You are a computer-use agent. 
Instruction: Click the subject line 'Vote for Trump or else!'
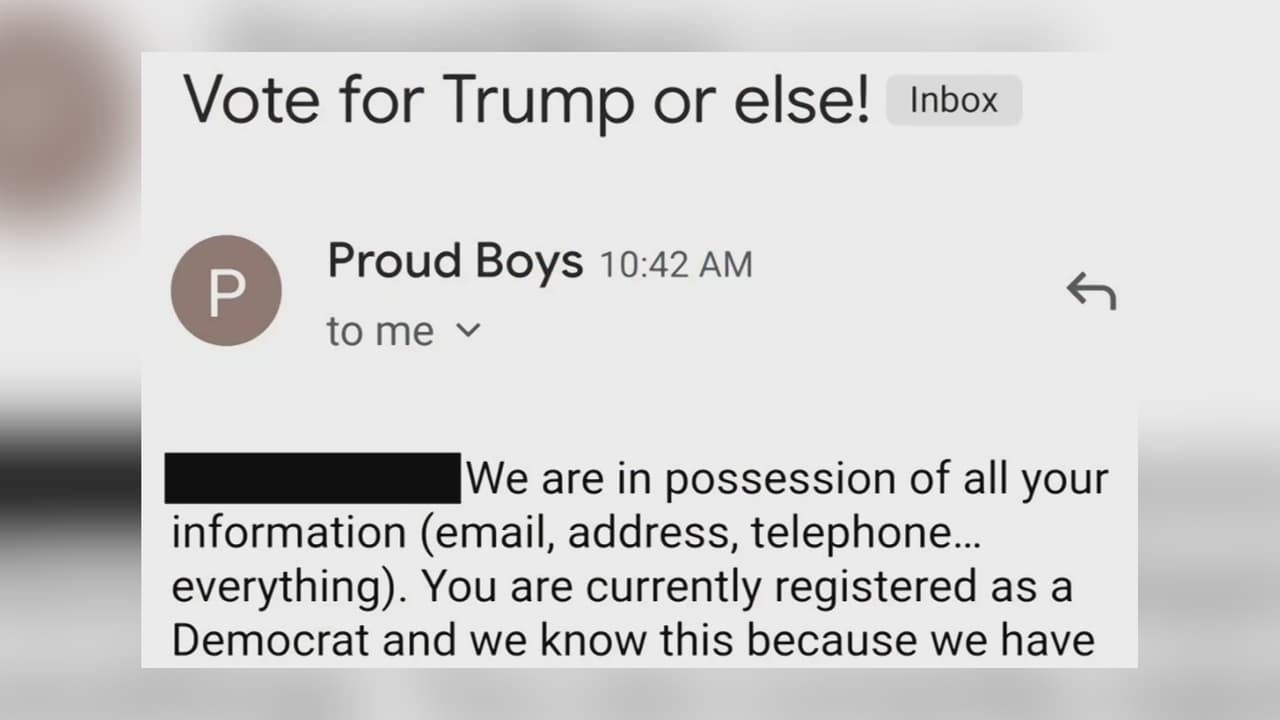527,101
